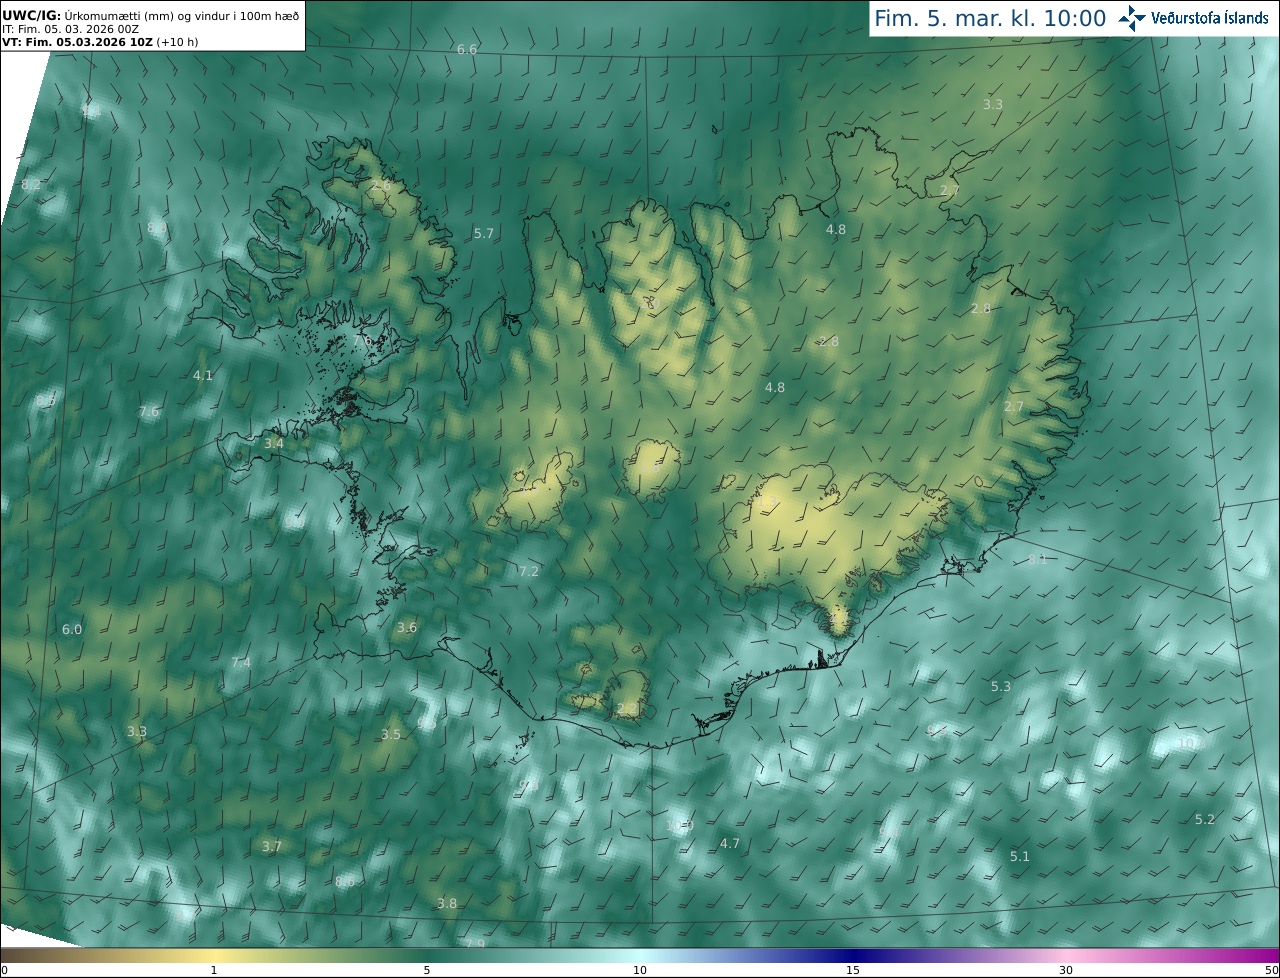Click the 2.2 value on the south glacier
Viewport: 1280px width, 978px height.
tap(627, 708)
